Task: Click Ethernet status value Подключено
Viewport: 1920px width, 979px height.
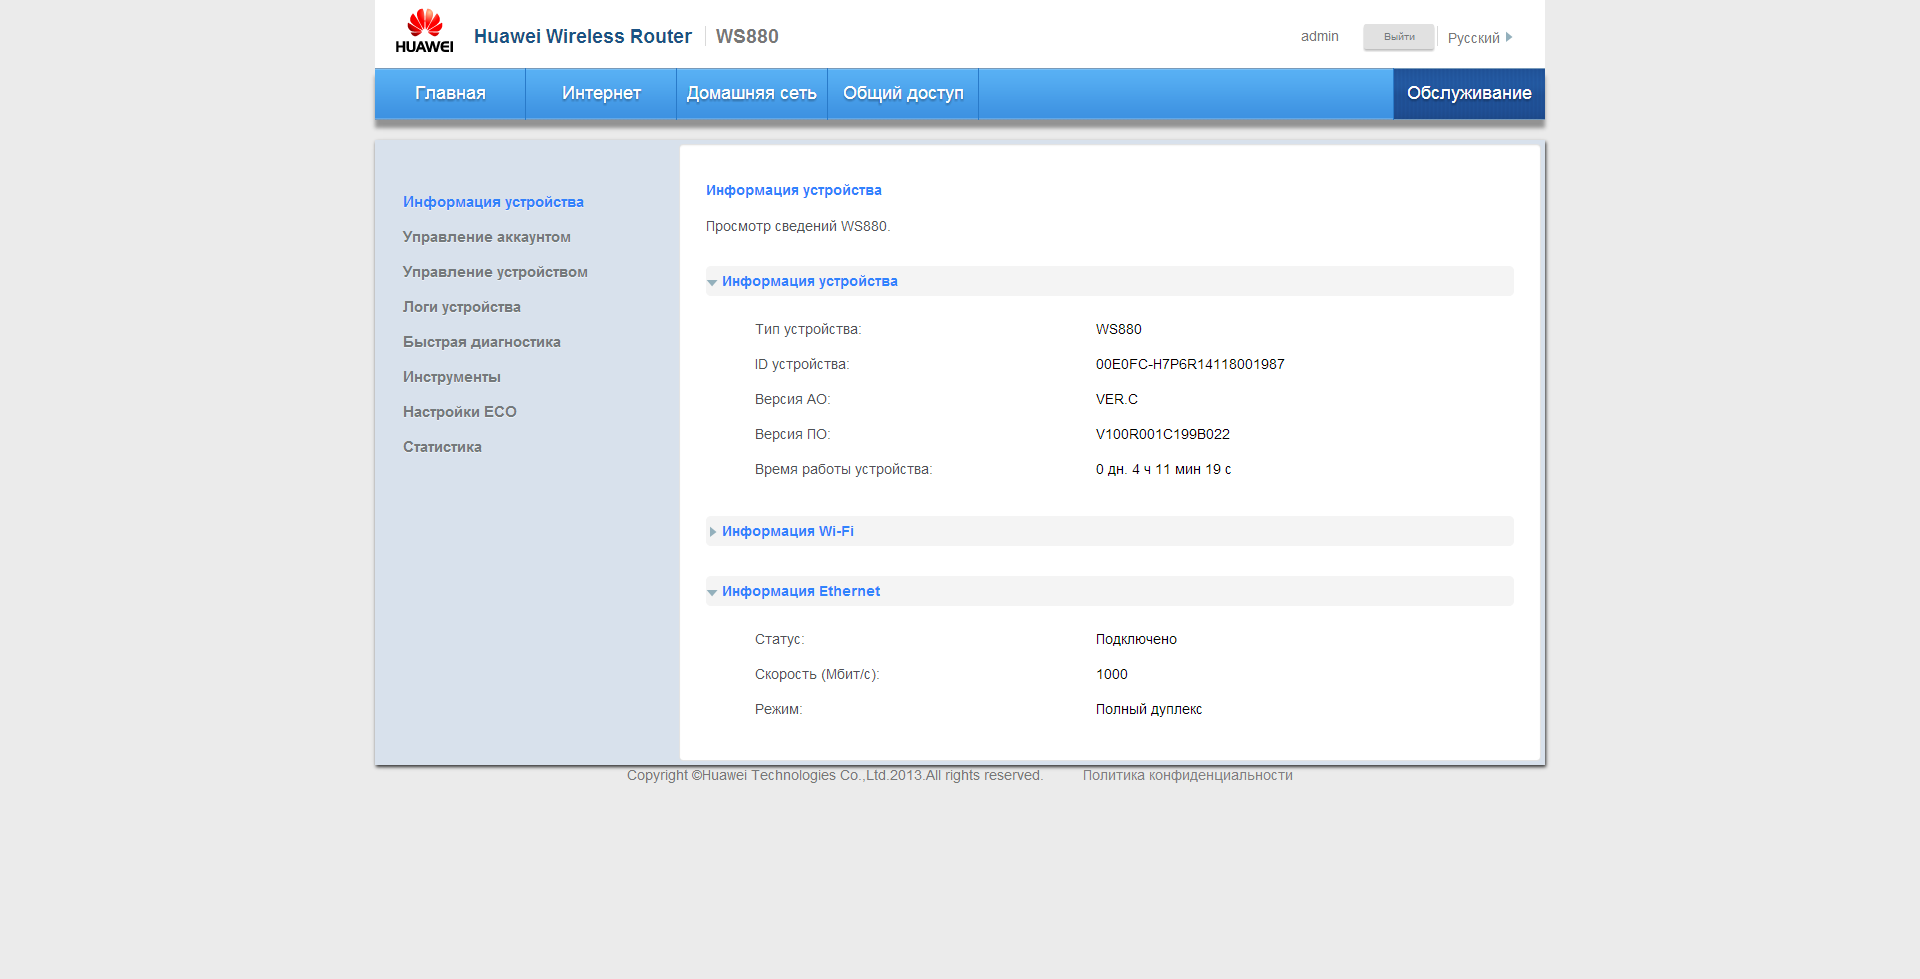Action: pos(1136,639)
